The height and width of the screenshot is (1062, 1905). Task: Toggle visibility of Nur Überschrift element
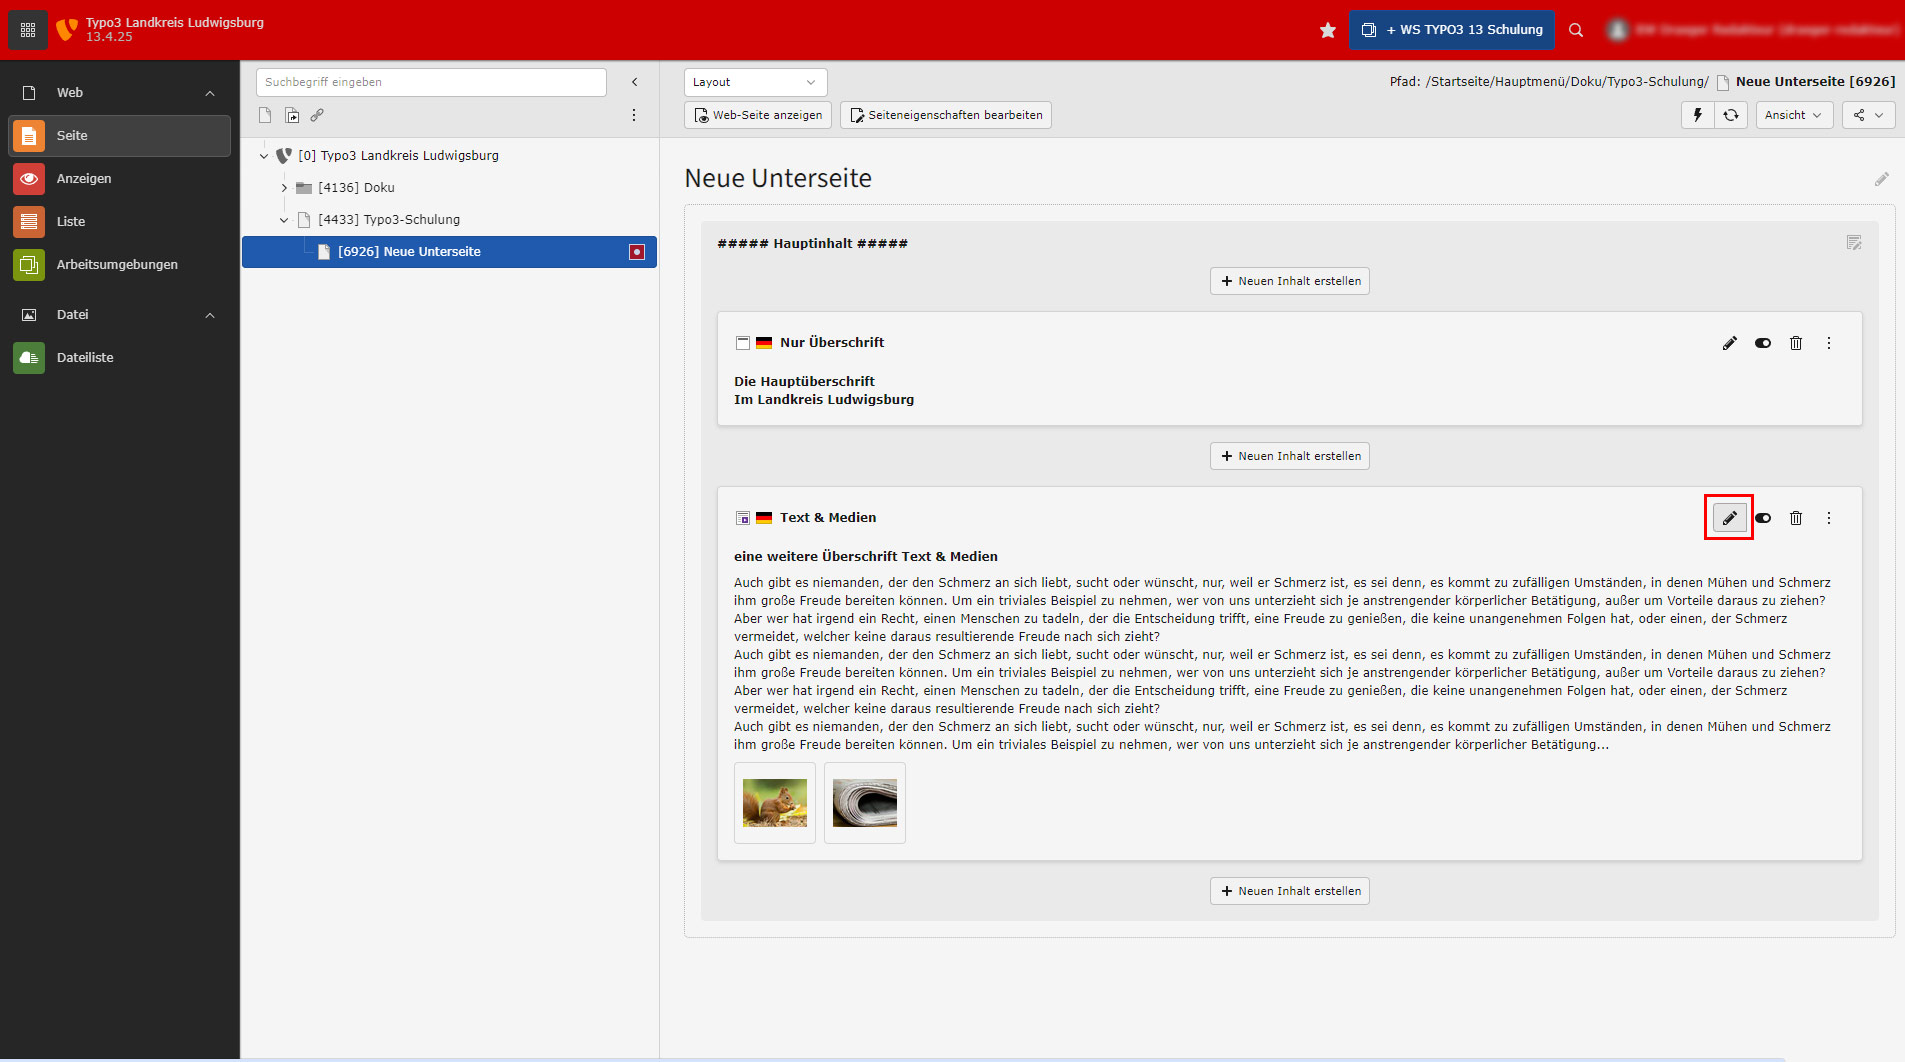pyautogui.click(x=1763, y=343)
